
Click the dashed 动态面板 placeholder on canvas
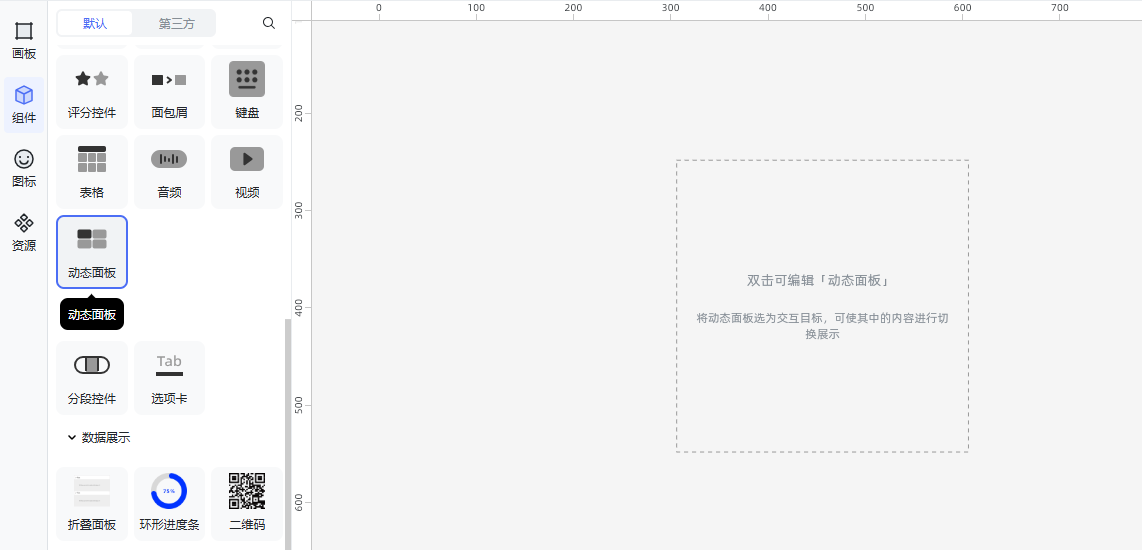[822, 306]
